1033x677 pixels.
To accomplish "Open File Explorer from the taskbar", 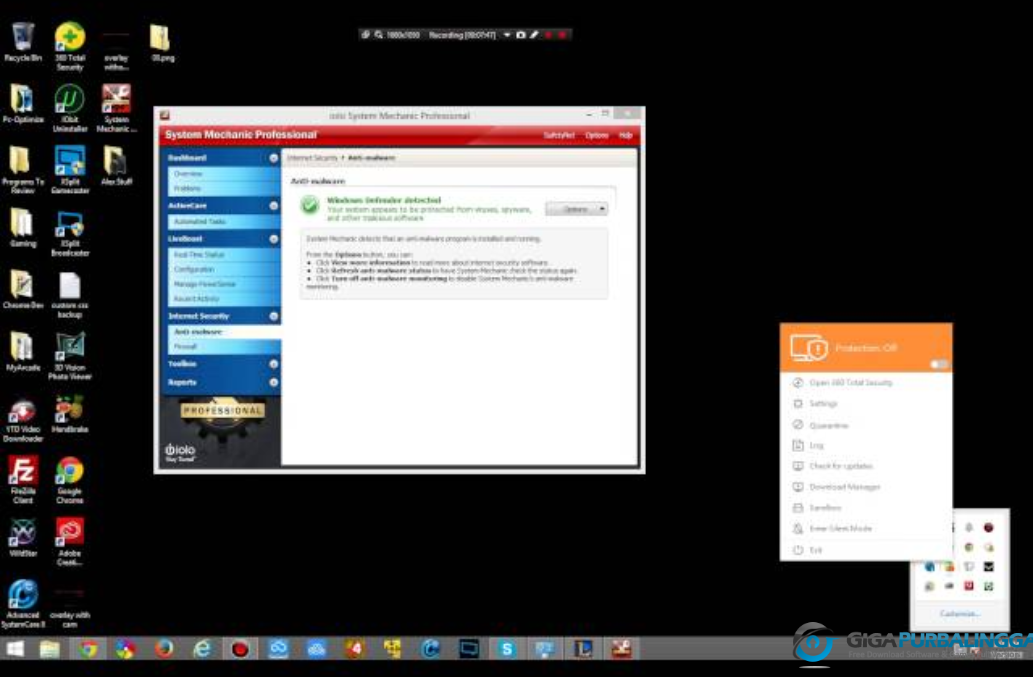I will pos(49,649).
